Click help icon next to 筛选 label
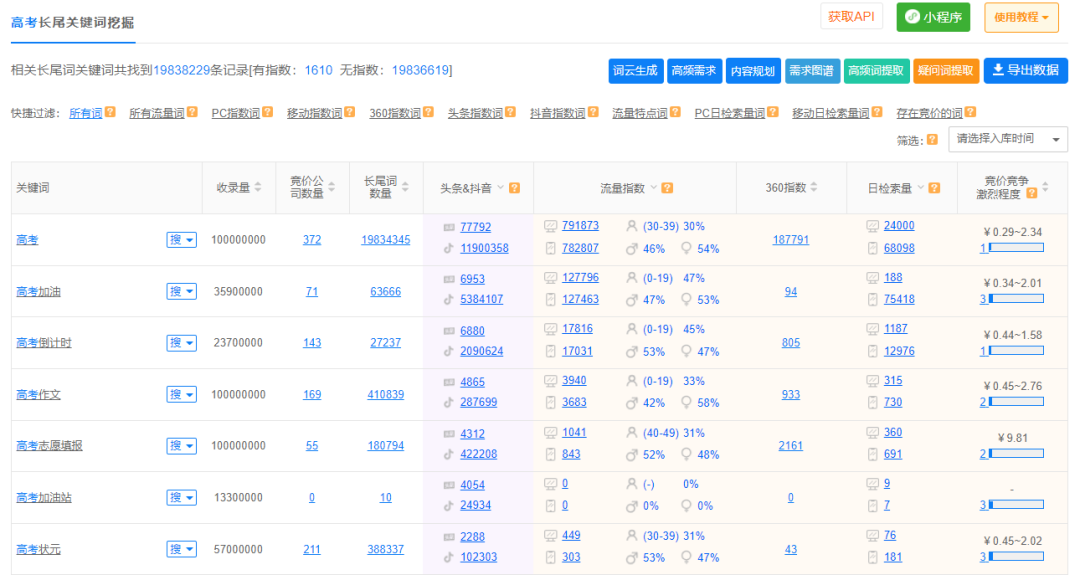This screenshot has width=1080, height=575. pos(932,140)
